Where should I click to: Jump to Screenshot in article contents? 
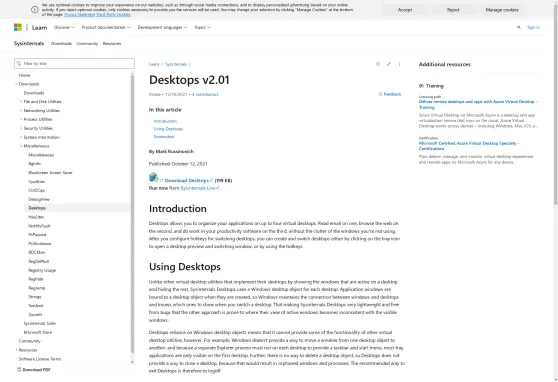click(164, 137)
